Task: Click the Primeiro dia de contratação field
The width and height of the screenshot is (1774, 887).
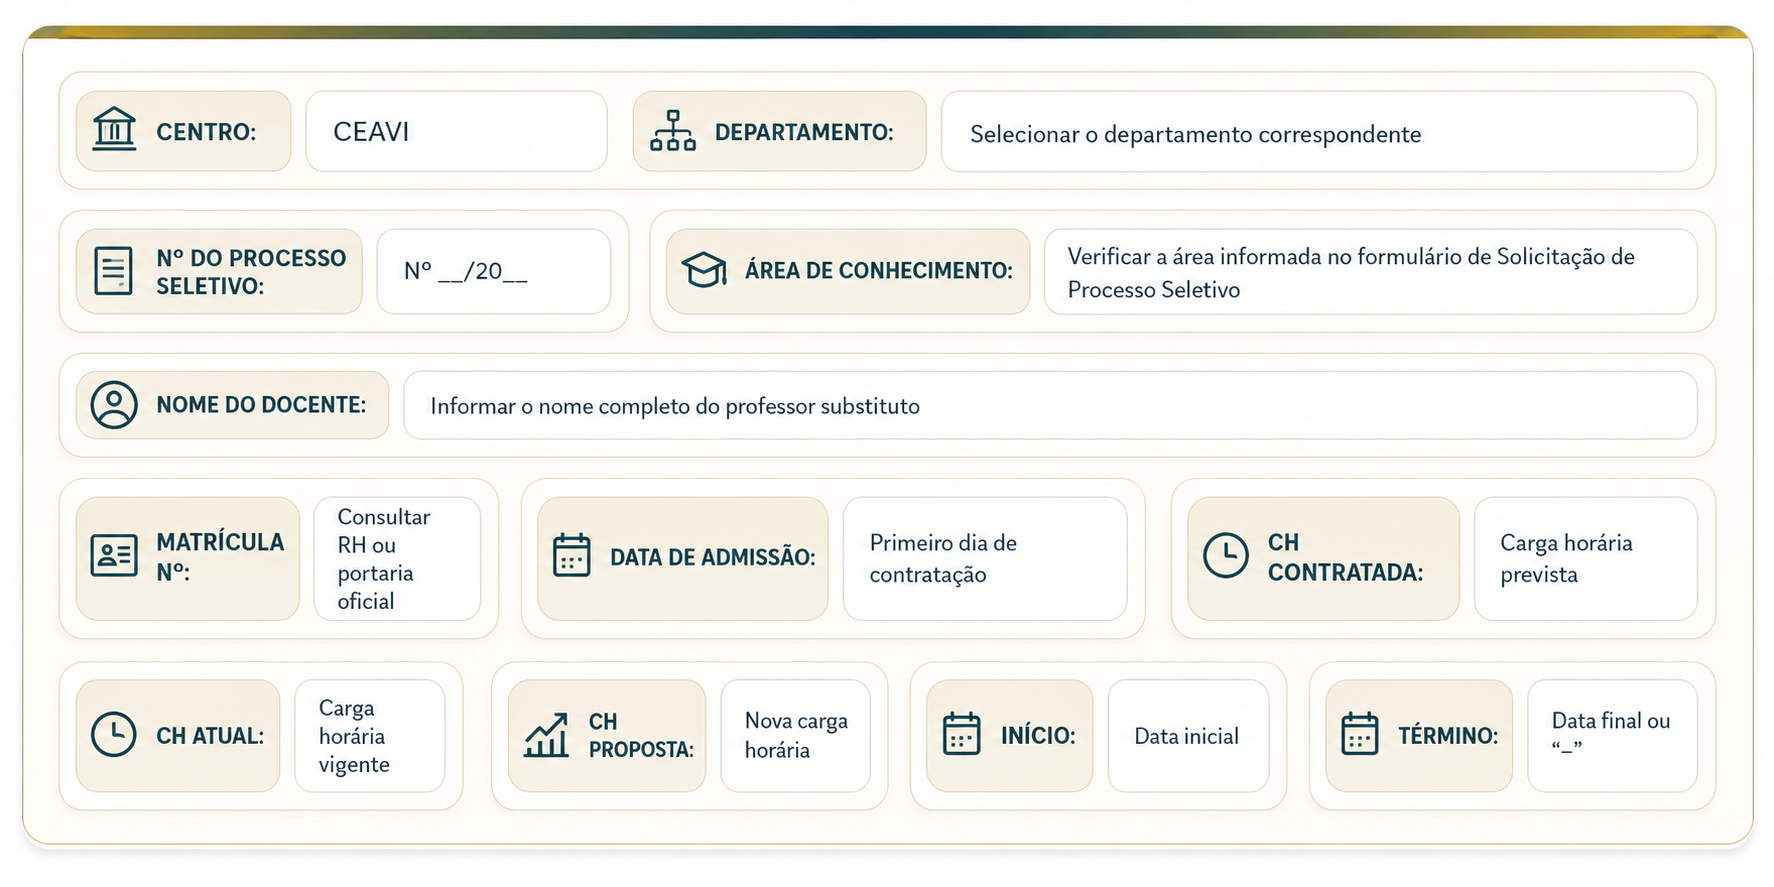Action: click(x=985, y=558)
